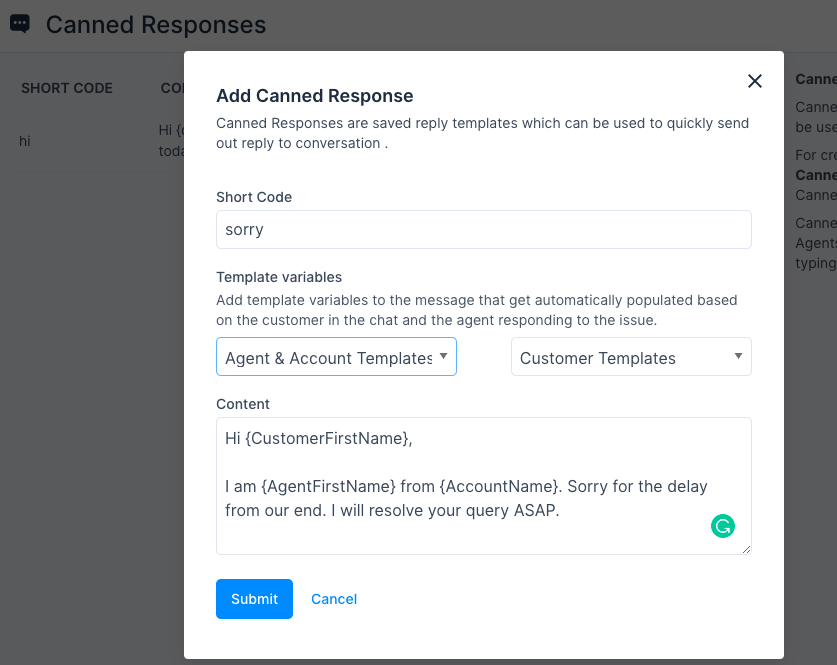Click the resize handle on Content textarea
This screenshot has width=837, height=665.
746,551
